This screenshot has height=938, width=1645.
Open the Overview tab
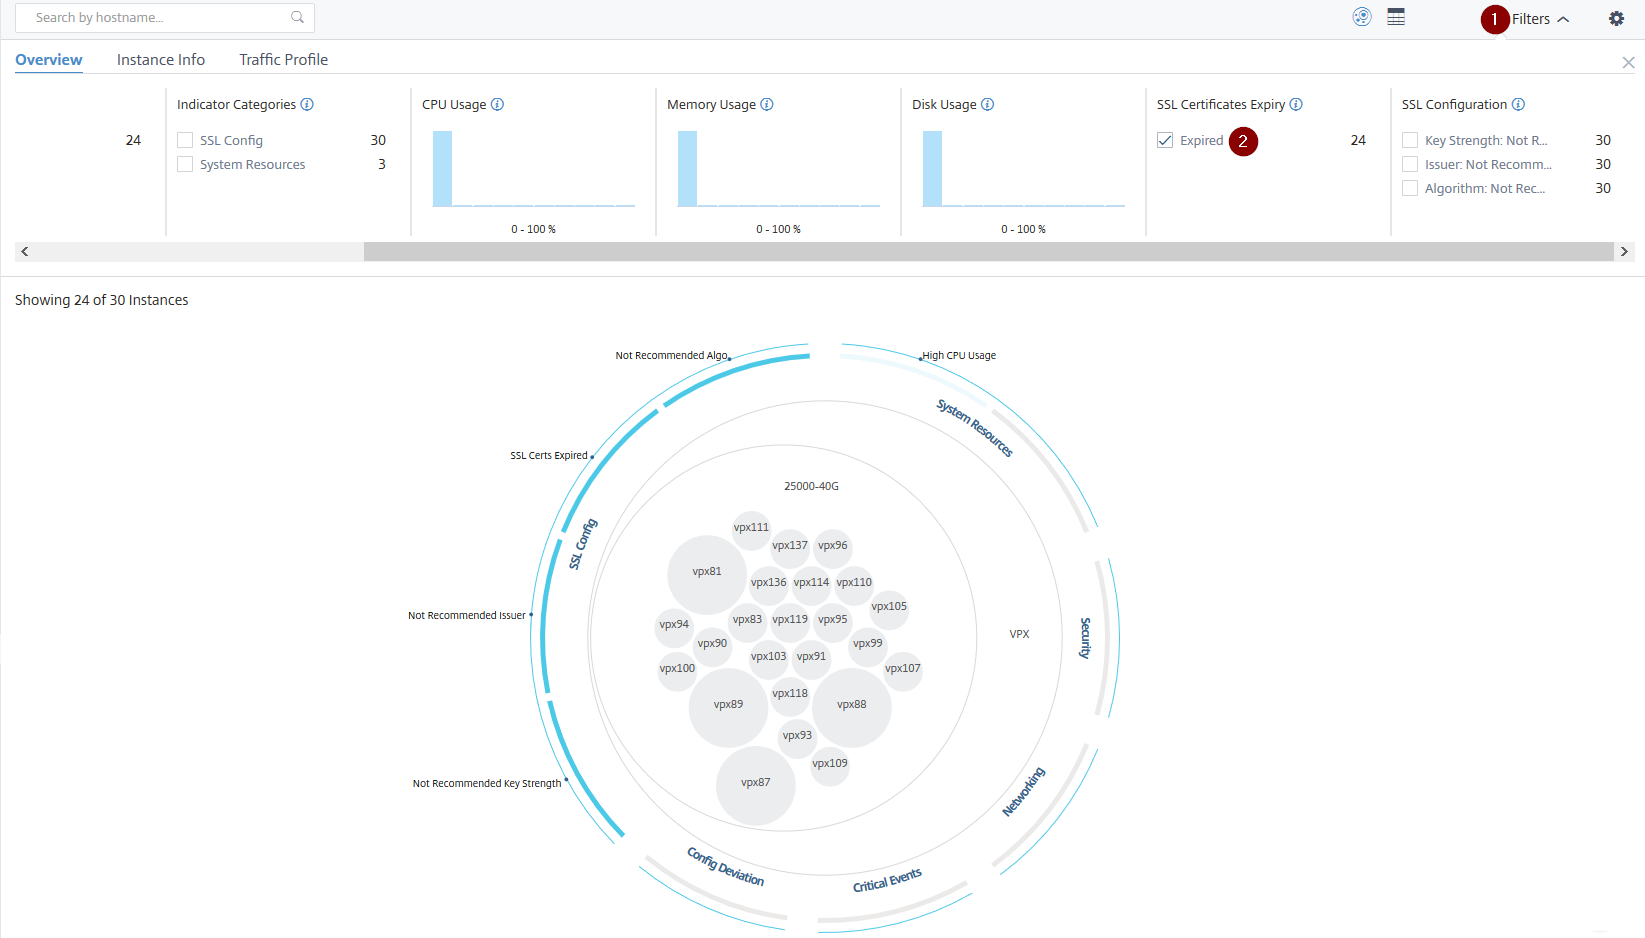coord(48,60)
